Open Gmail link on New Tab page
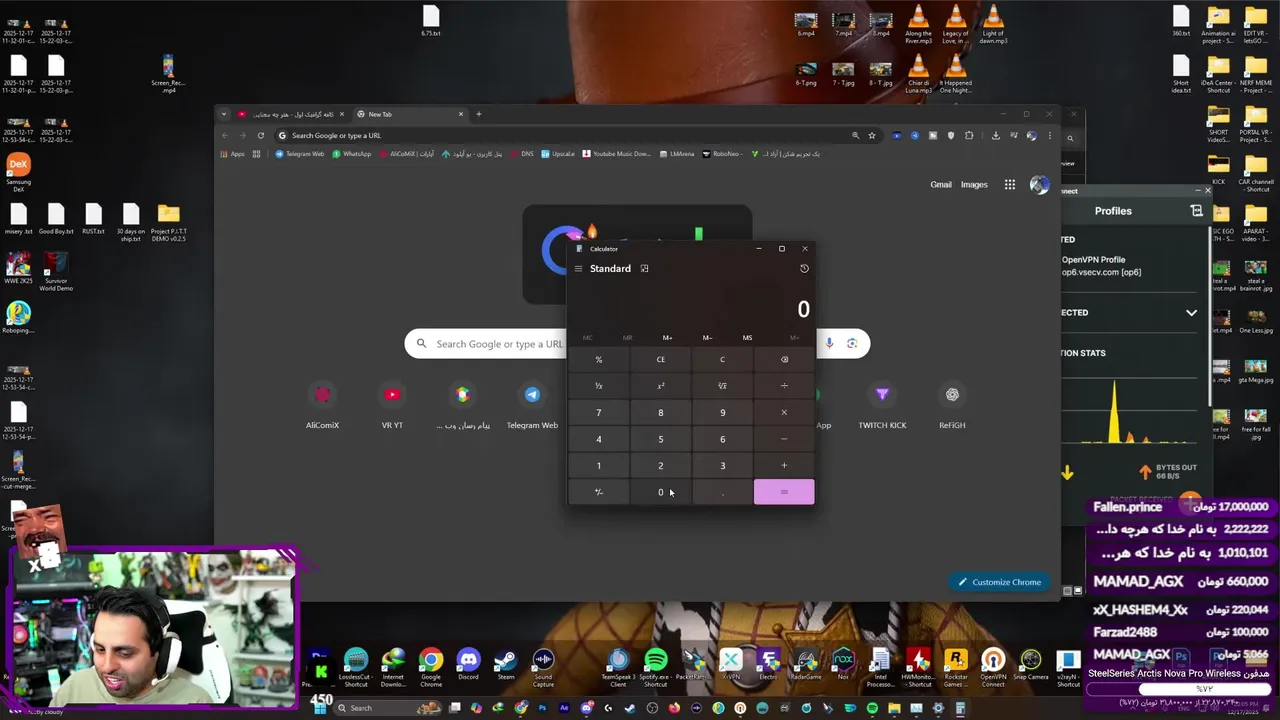1280x720 pixels. [941, 185]
